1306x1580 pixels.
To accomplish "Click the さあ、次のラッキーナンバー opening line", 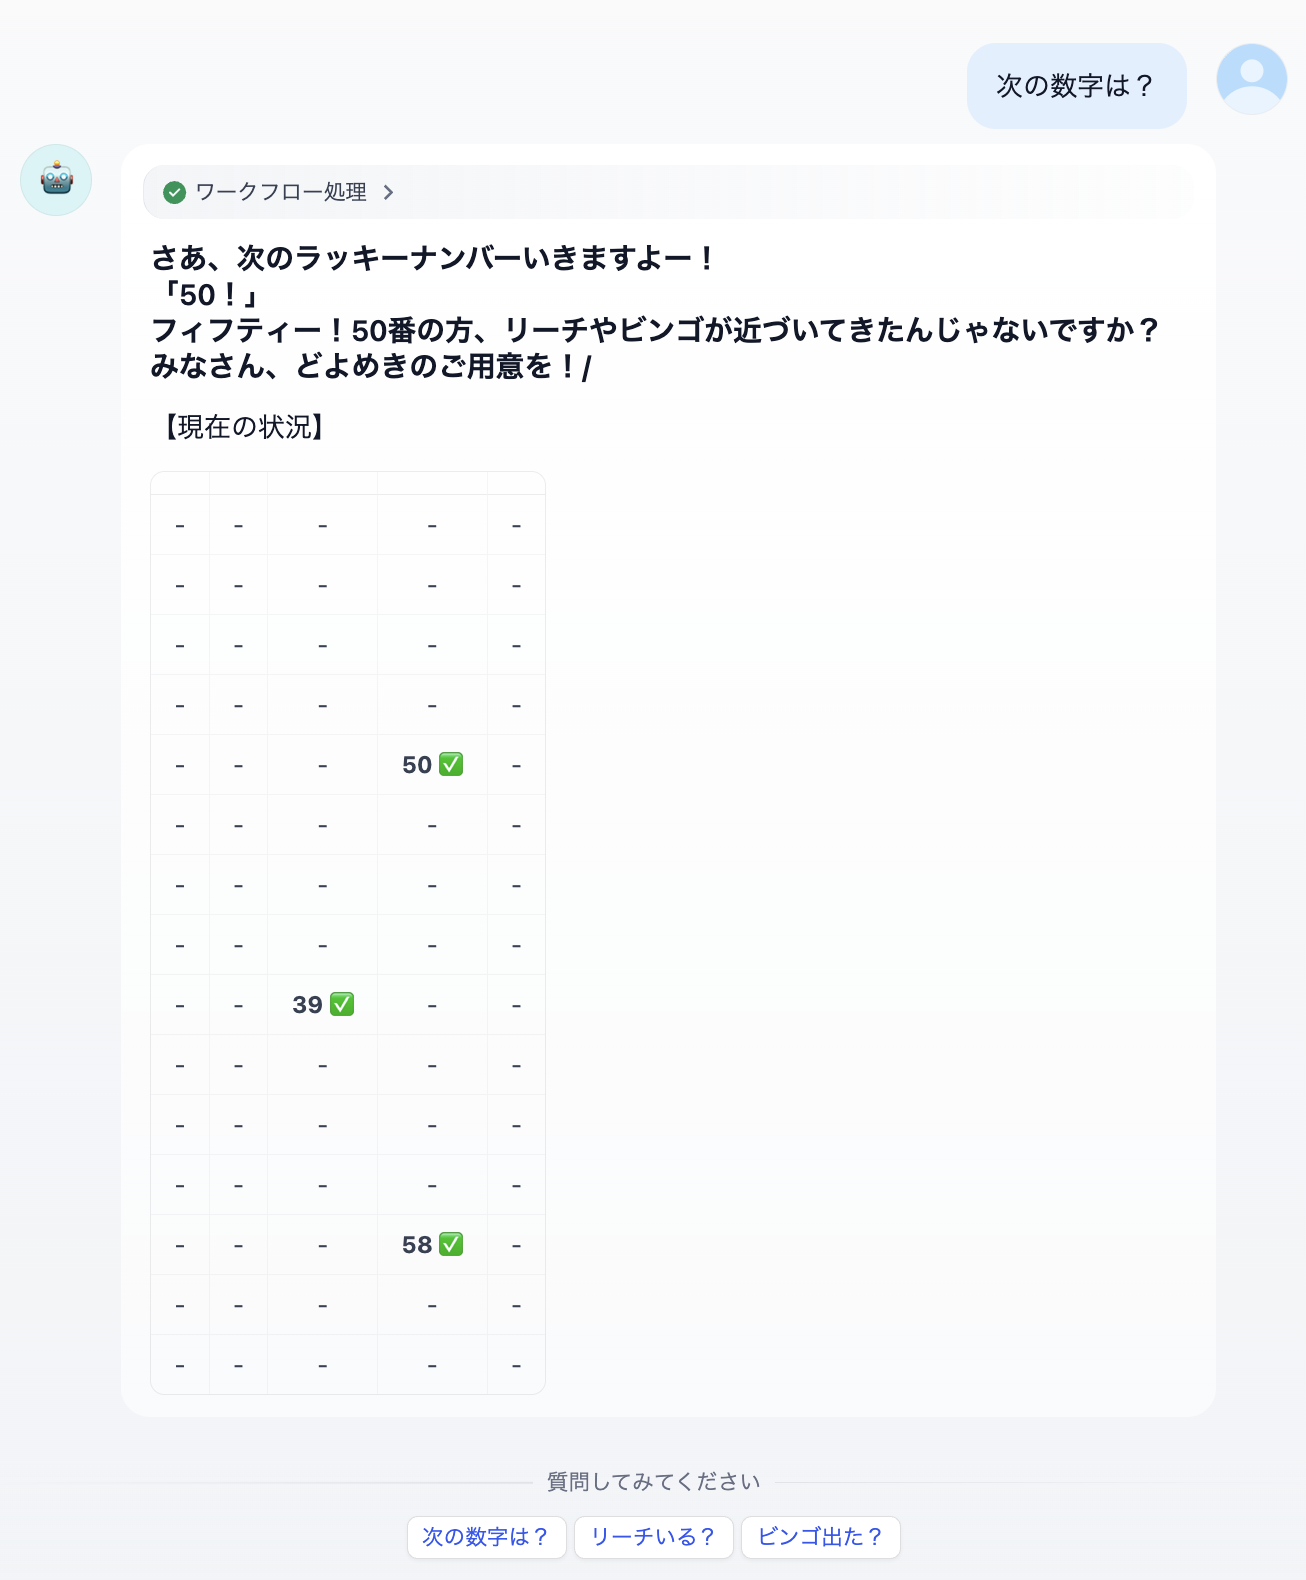I will [432, 258].
